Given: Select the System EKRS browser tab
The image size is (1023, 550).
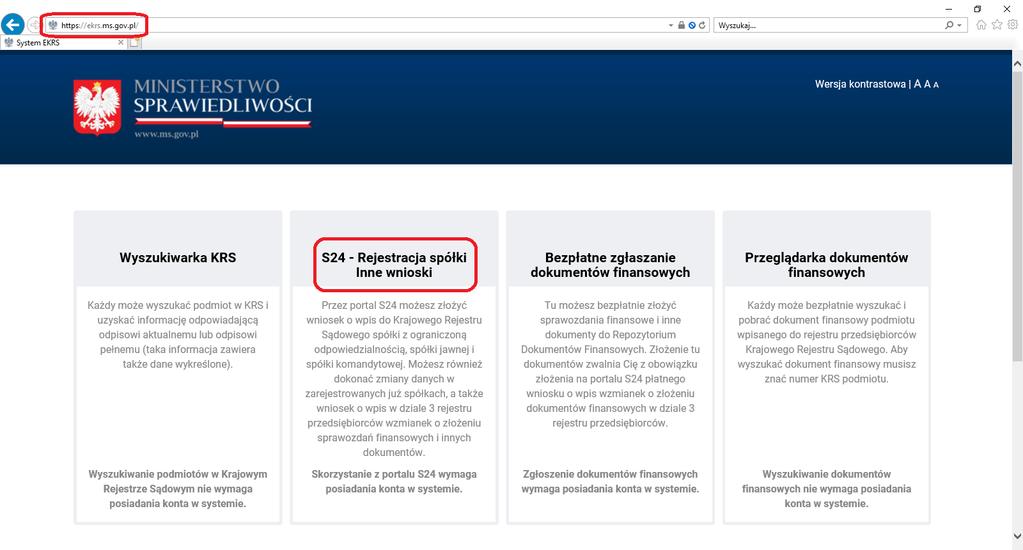Looking at the screenshot, I should [63, 42].
